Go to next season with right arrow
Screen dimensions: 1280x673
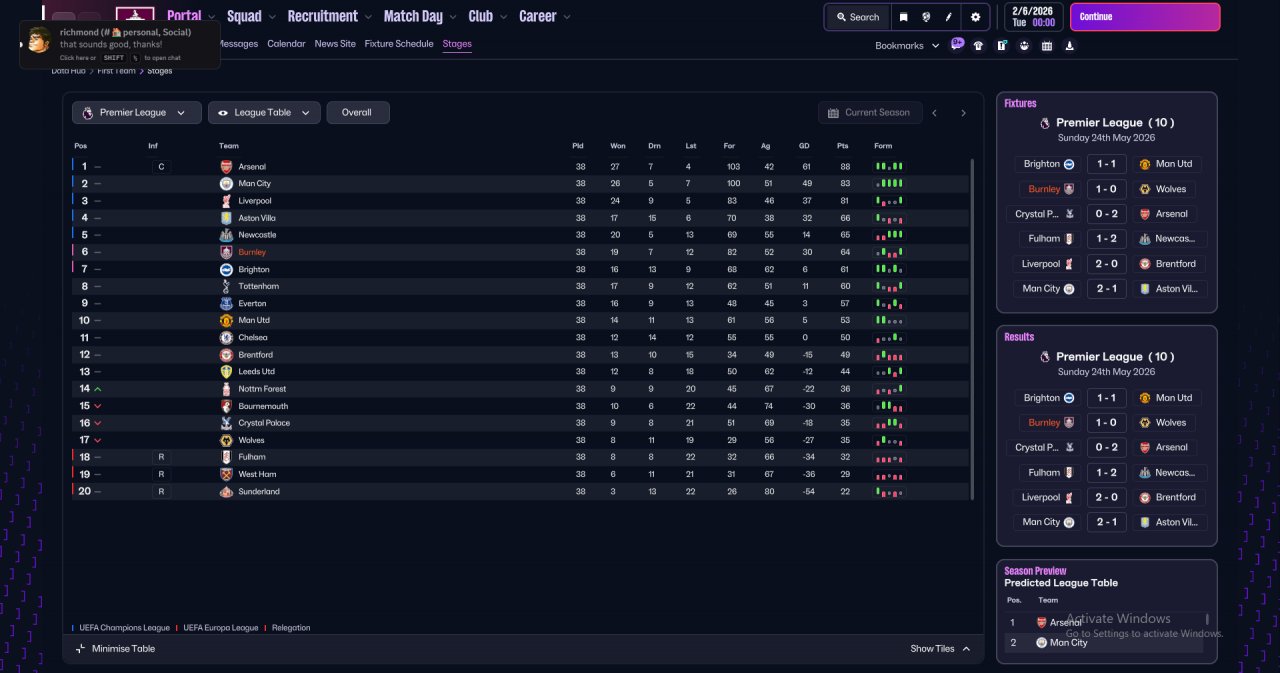click(x=963, y=113)
